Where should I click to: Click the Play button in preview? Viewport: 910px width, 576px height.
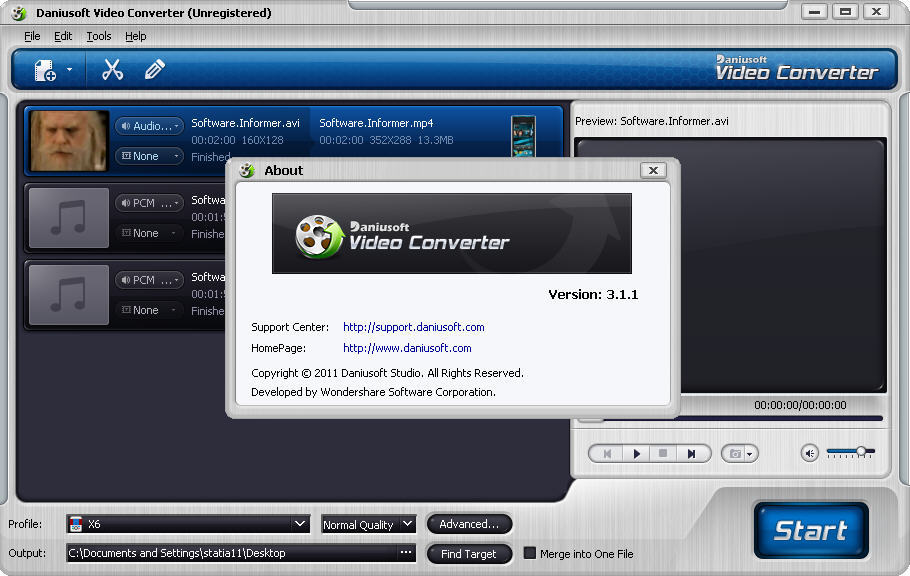click(637, 453)
